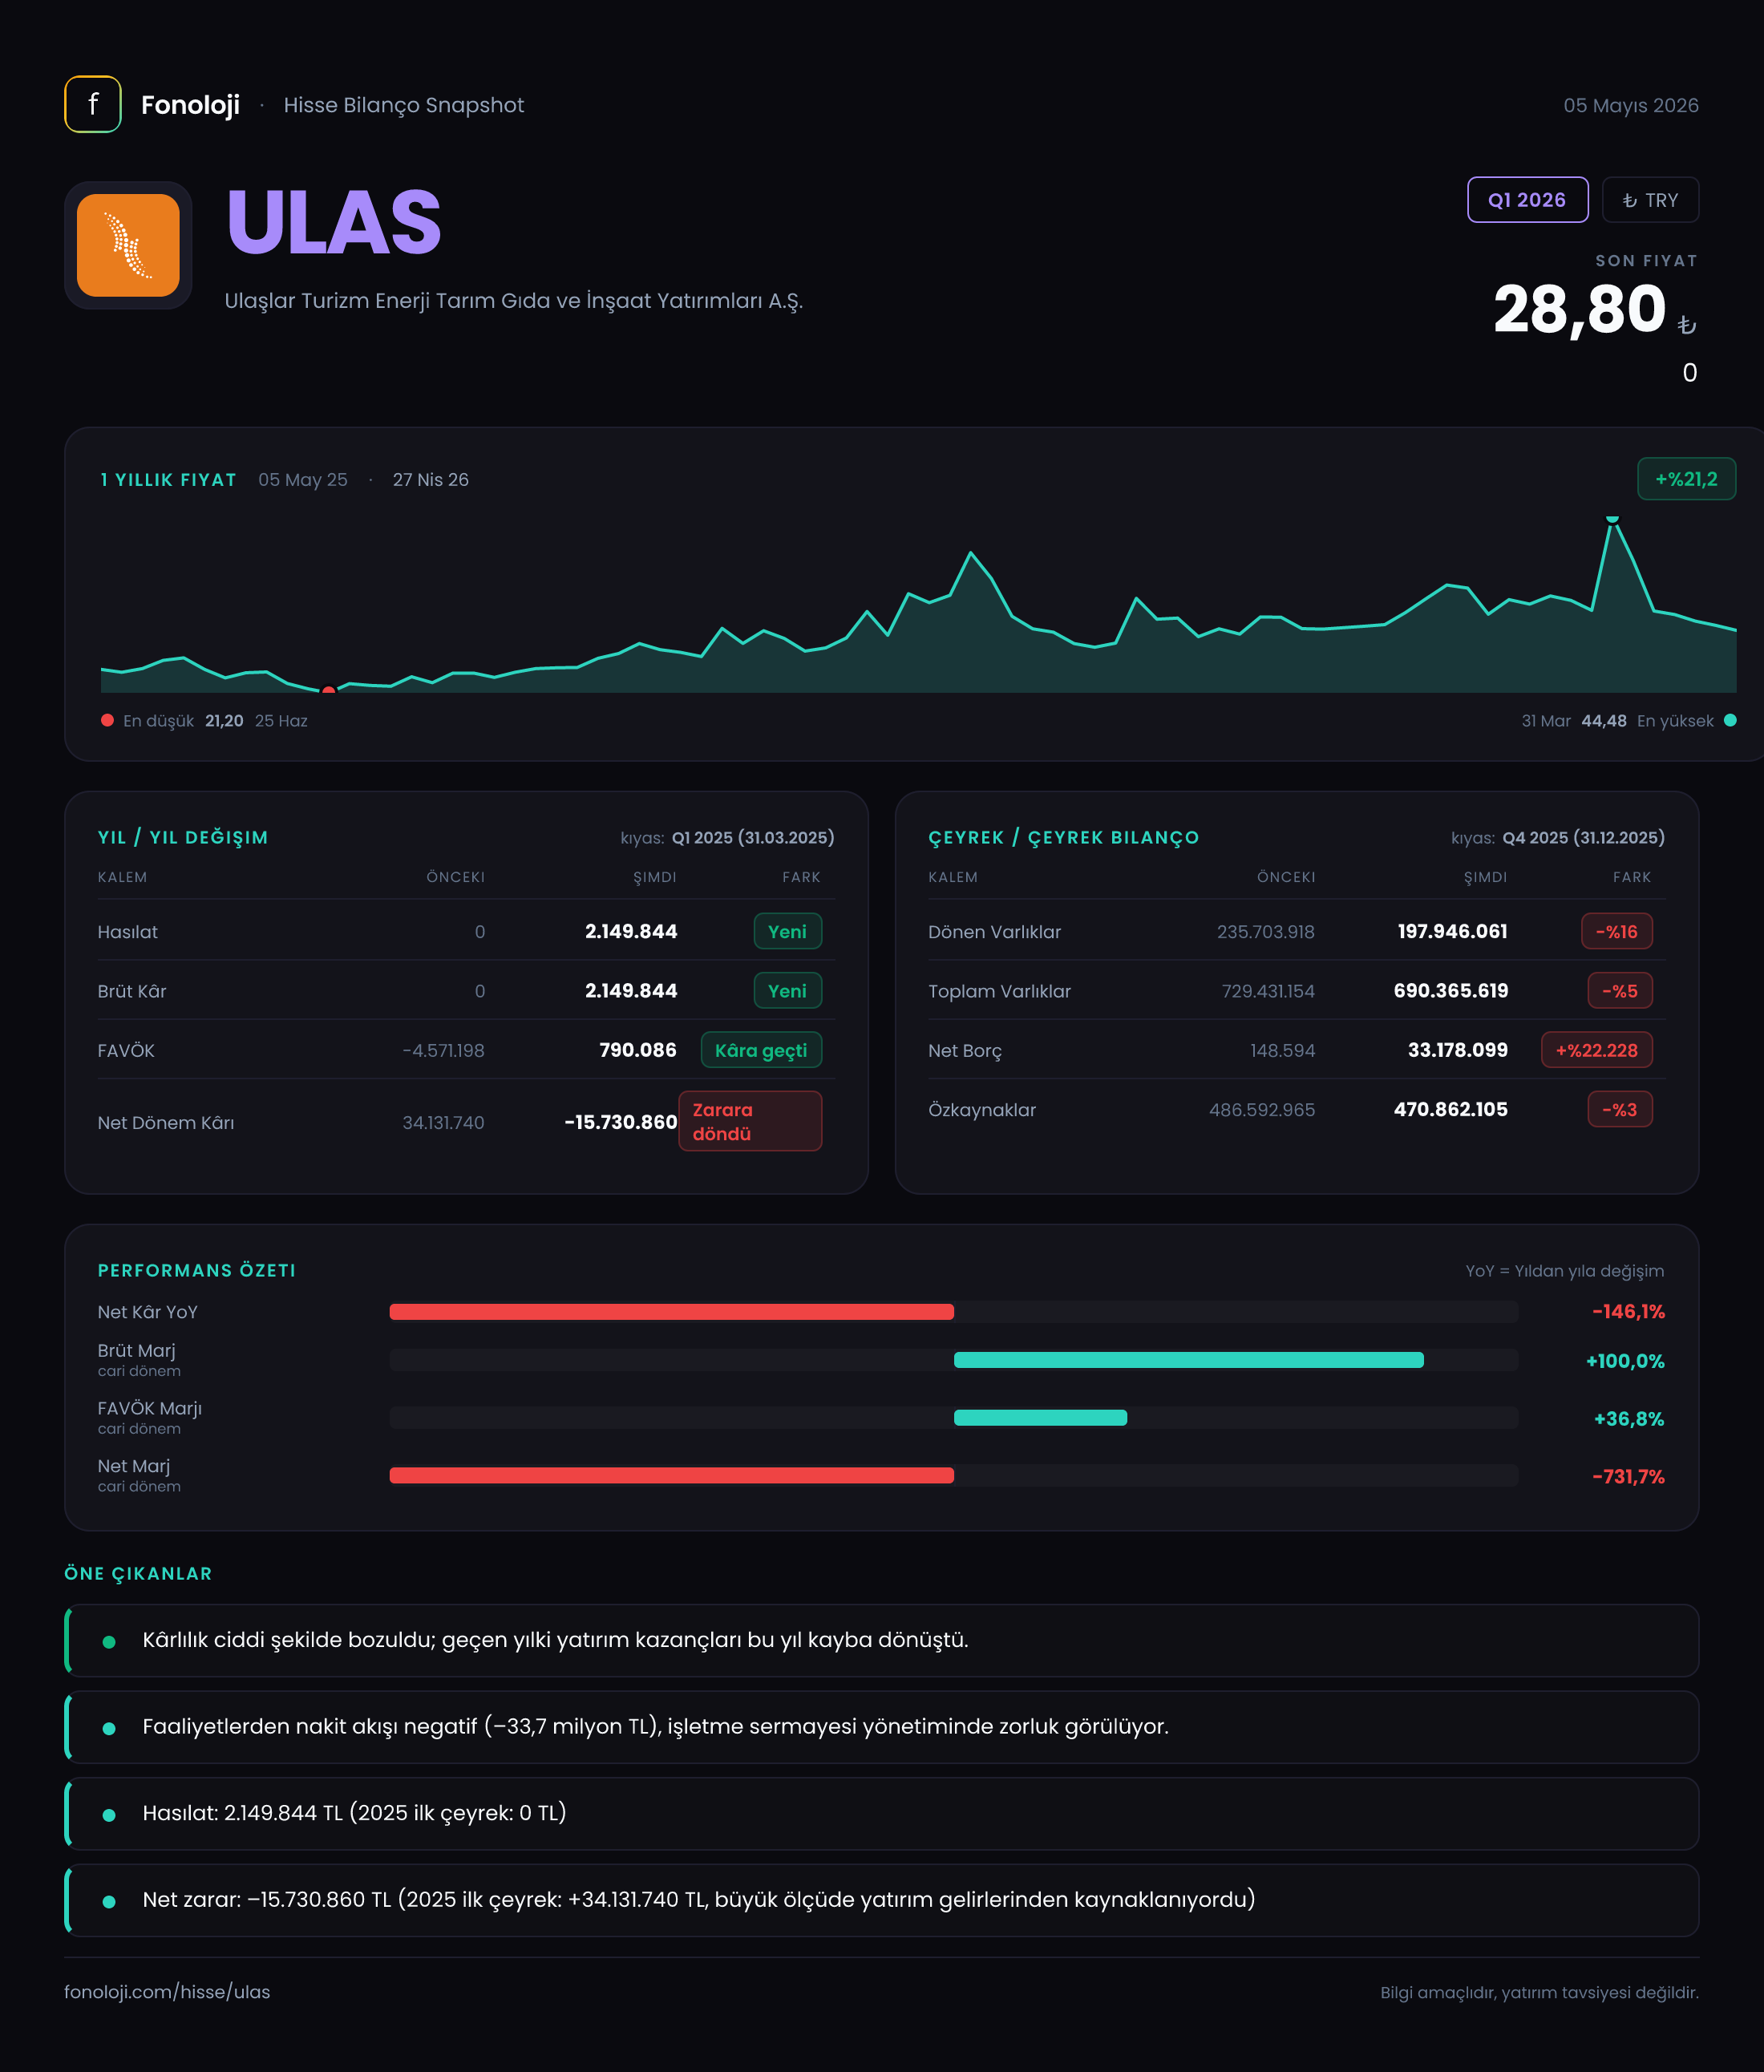1764x2072 pixels.
Task: Click the 'Zarara döndü' badge
Action: point(750,1121)
